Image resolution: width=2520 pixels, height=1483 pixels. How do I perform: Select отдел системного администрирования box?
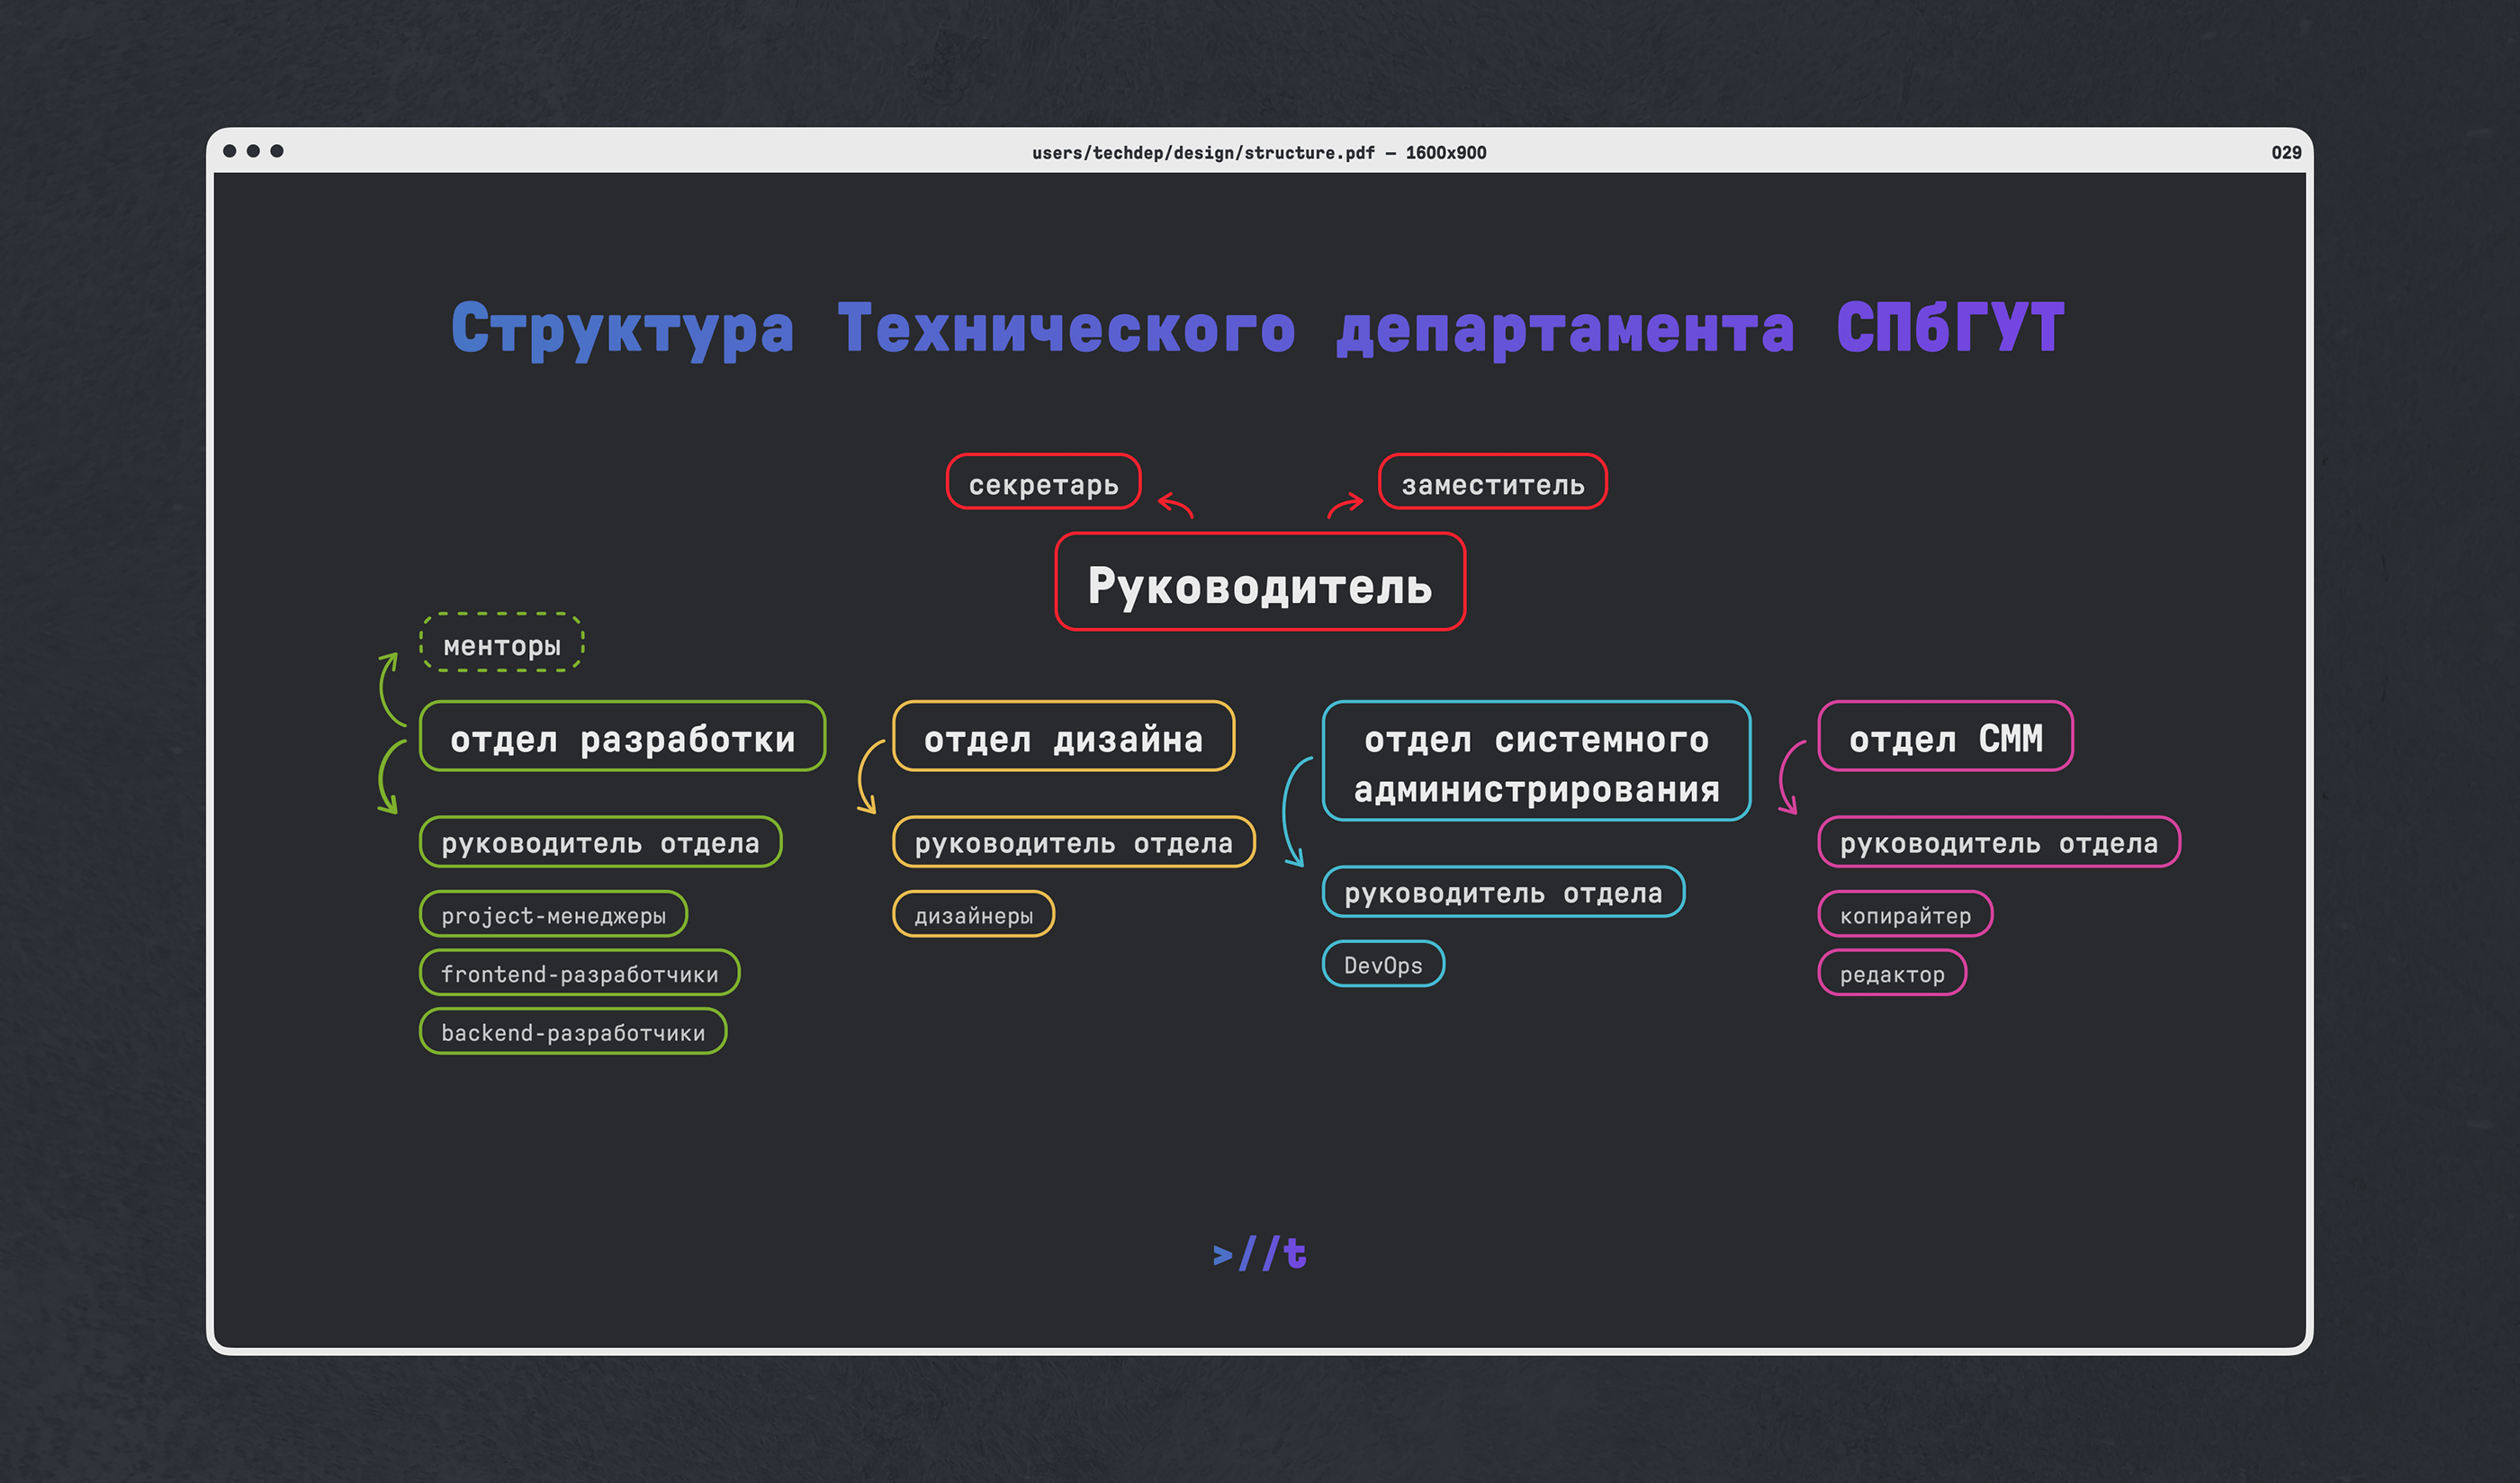[x=1536, y=762]
